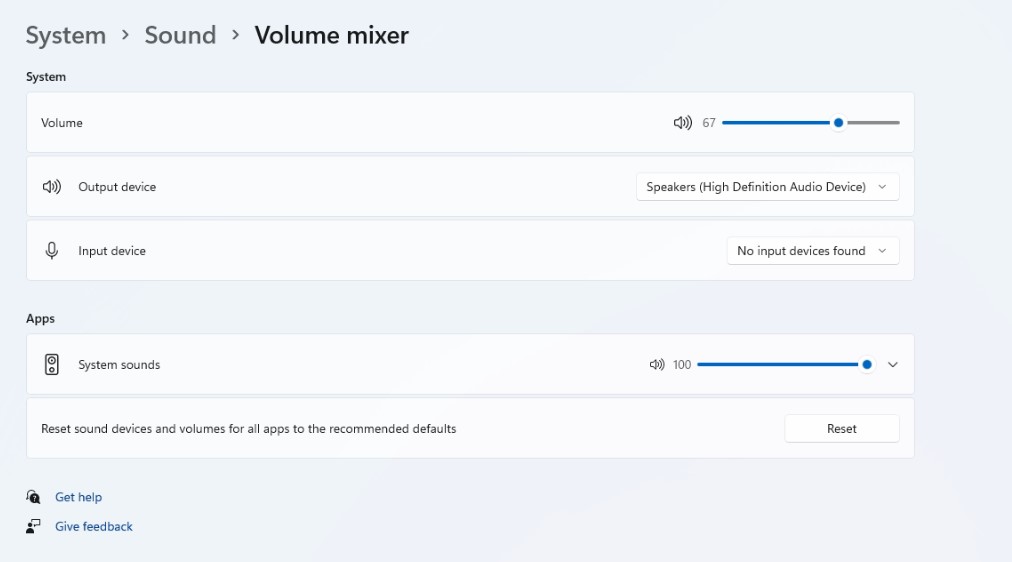
Task: Click the System sounds app icon
Action: click(x=52, y=365)
